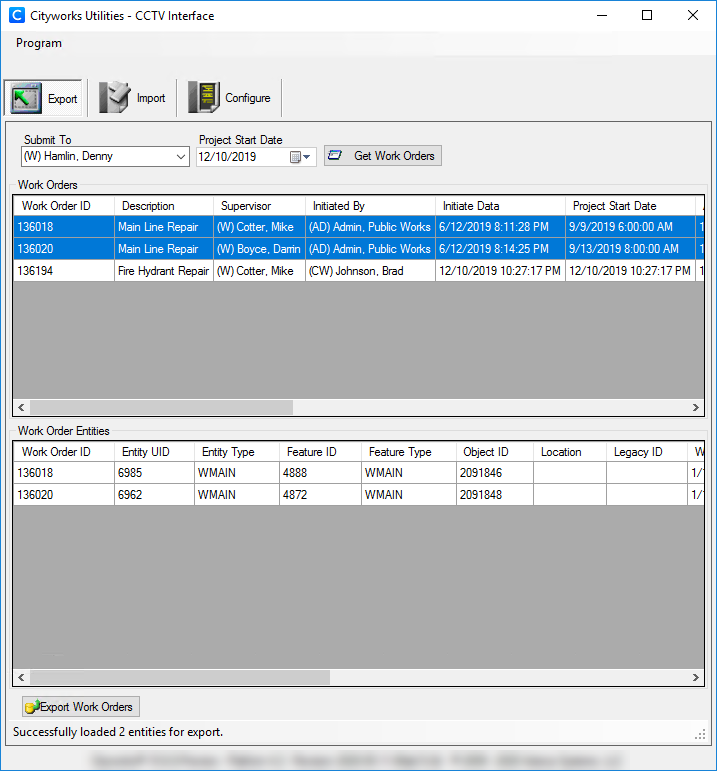Screen dimensions: 717x771
Task: Click the Project Start Date text field
Action: point(241,157)
